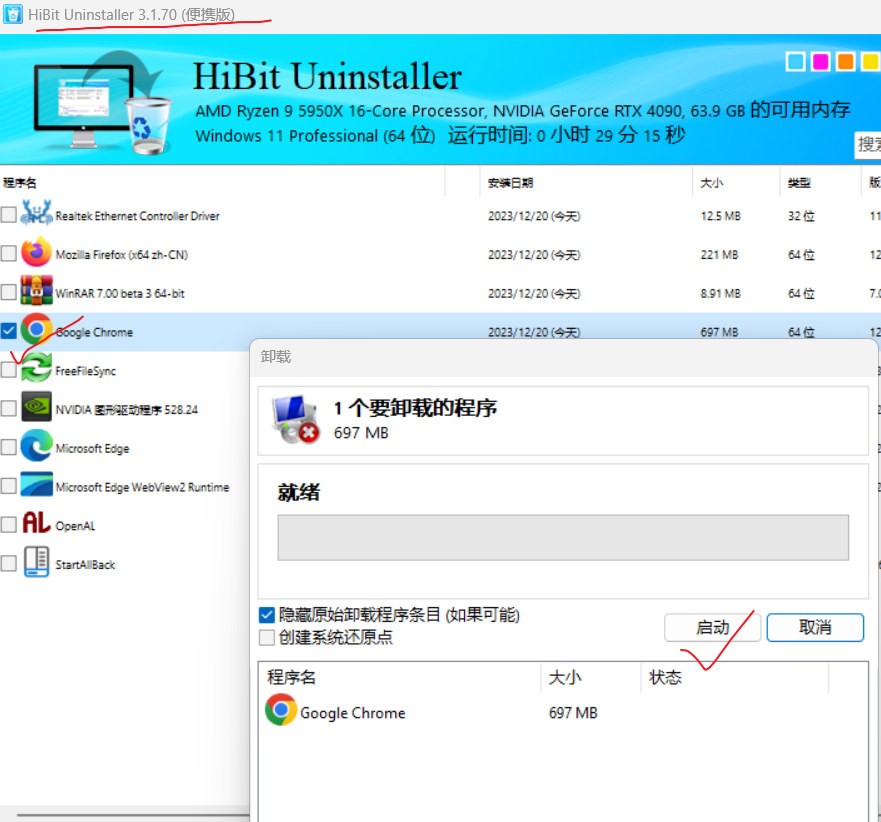The height and width of the screenshot is (822, 881).
Task: Sort by 程序名 column header in main list
Action: pos(20,183)
